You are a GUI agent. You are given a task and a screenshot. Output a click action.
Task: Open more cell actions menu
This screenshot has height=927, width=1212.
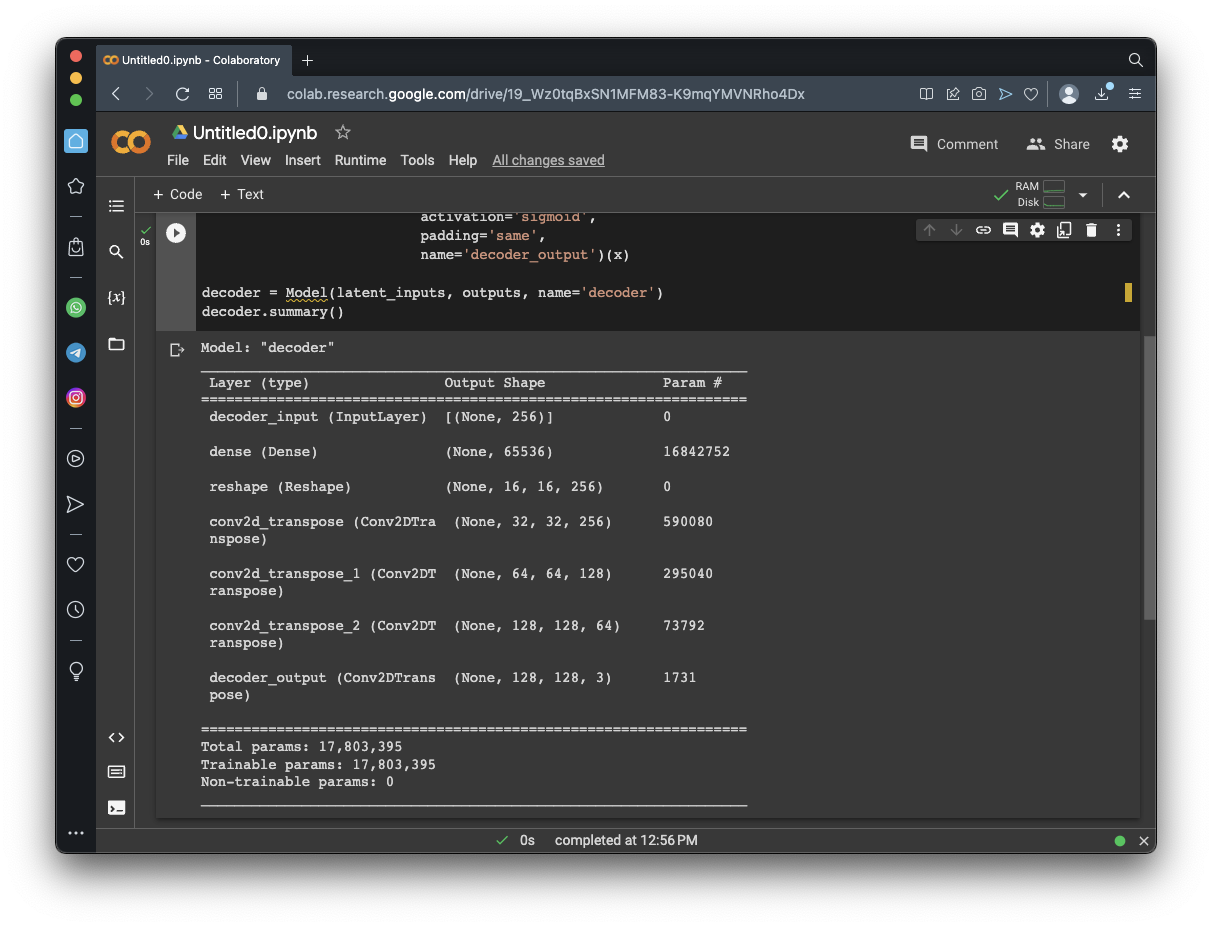[1118, 230]
